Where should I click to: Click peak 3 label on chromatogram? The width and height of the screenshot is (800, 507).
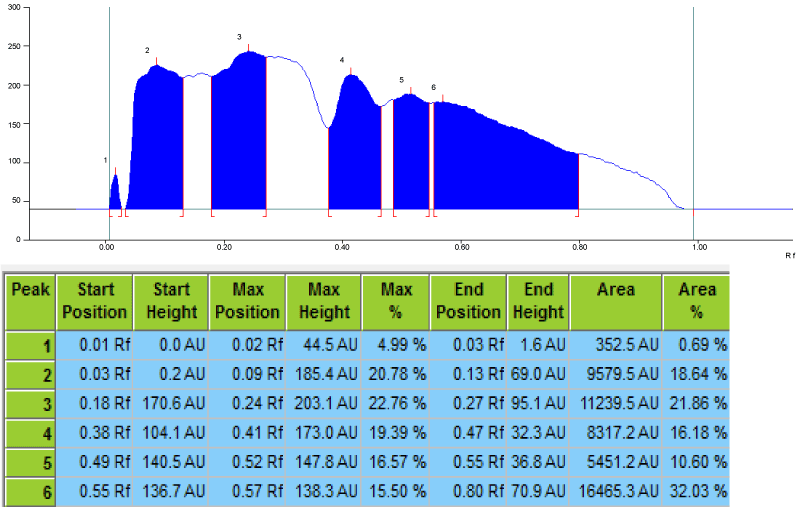point(239,37)
